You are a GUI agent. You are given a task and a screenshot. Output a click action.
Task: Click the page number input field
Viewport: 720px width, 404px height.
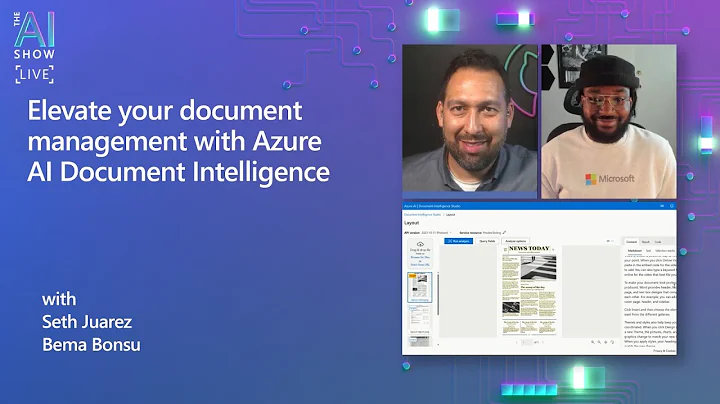527,342
